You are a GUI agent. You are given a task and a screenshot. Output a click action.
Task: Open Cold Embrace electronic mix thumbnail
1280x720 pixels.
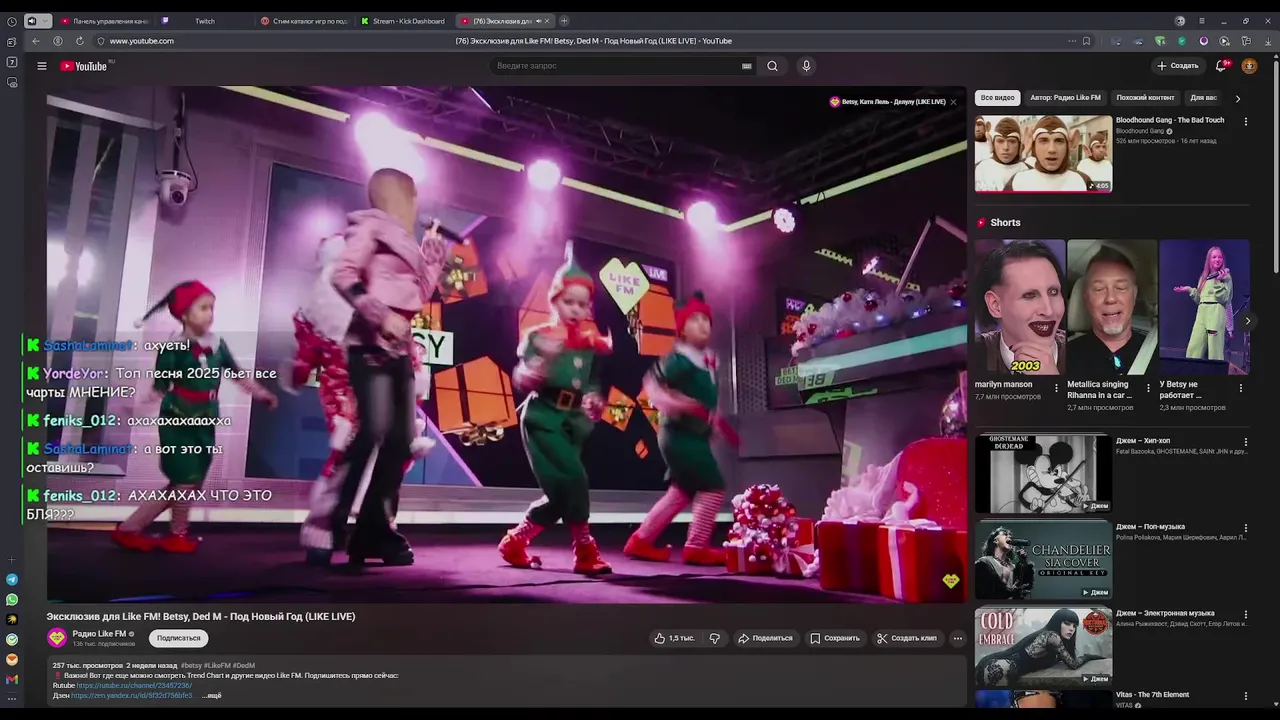1043,646
